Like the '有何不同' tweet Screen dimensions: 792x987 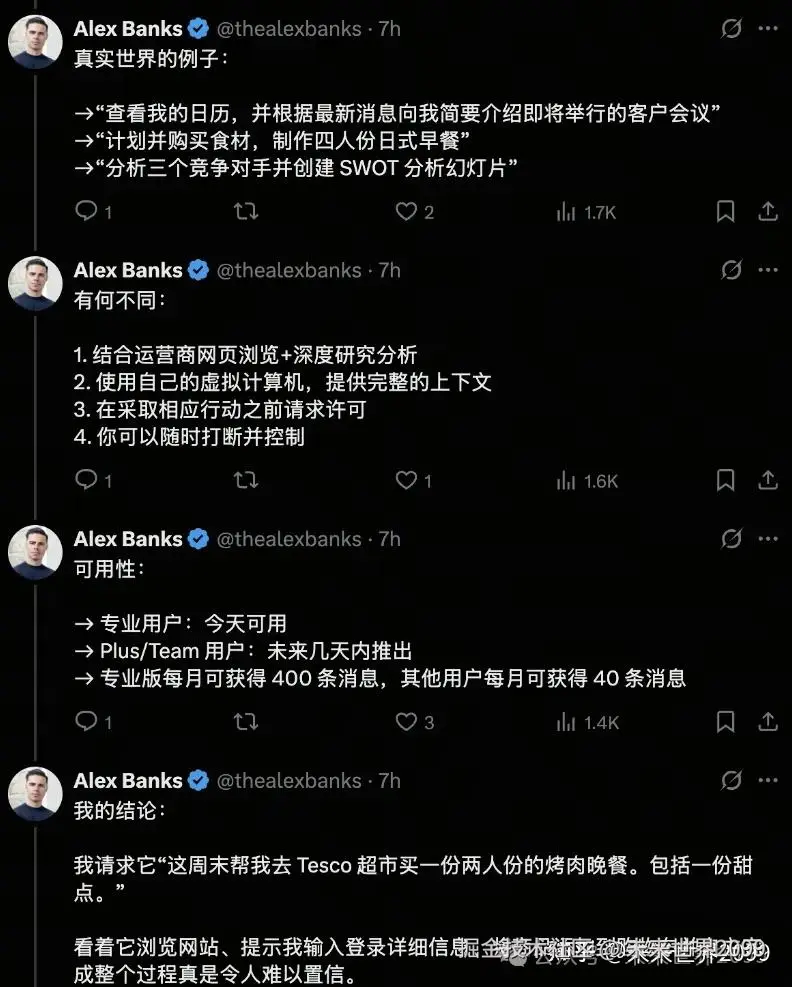coord(406,481)
